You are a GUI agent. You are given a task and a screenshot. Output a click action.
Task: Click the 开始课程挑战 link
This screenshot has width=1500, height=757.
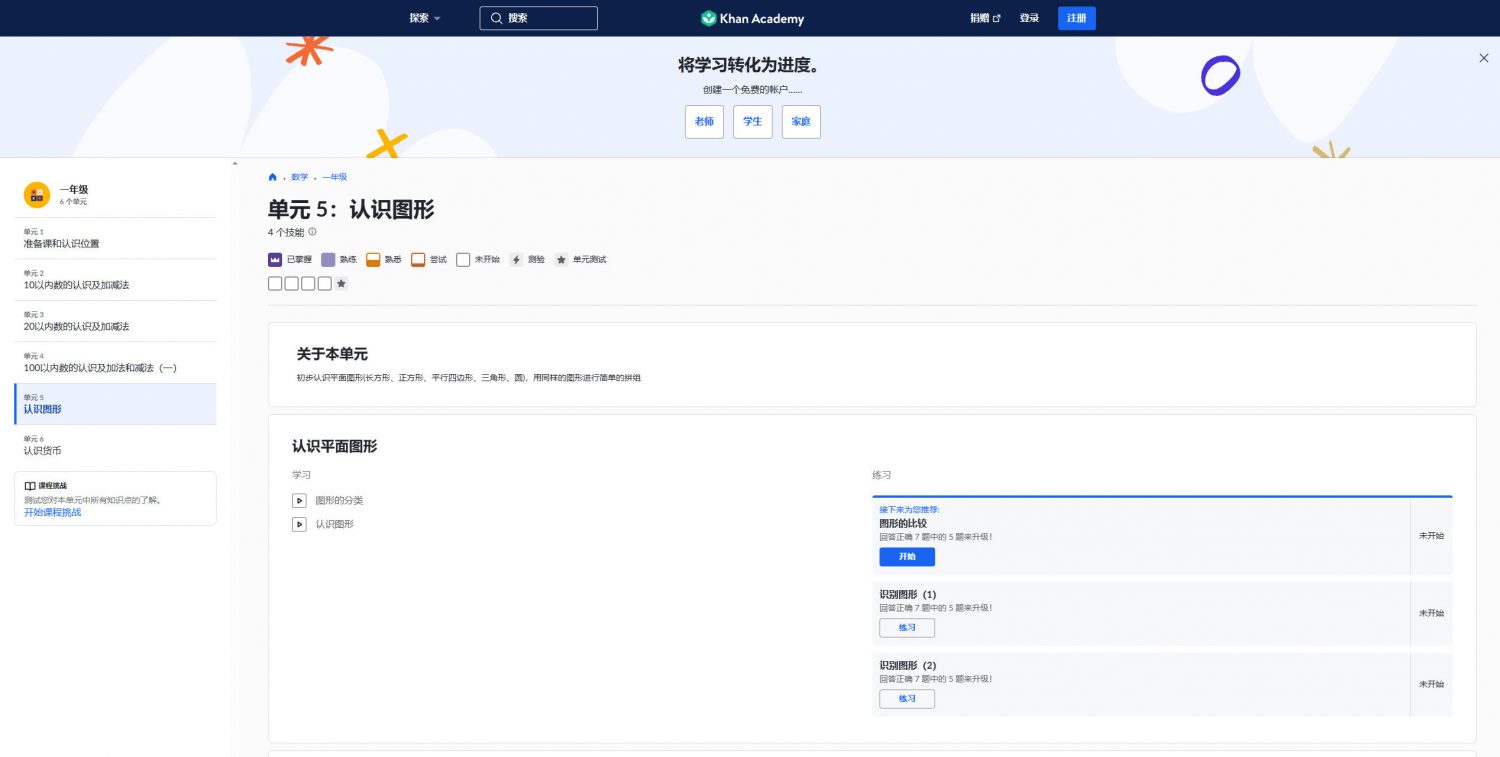tap(53, 512)
